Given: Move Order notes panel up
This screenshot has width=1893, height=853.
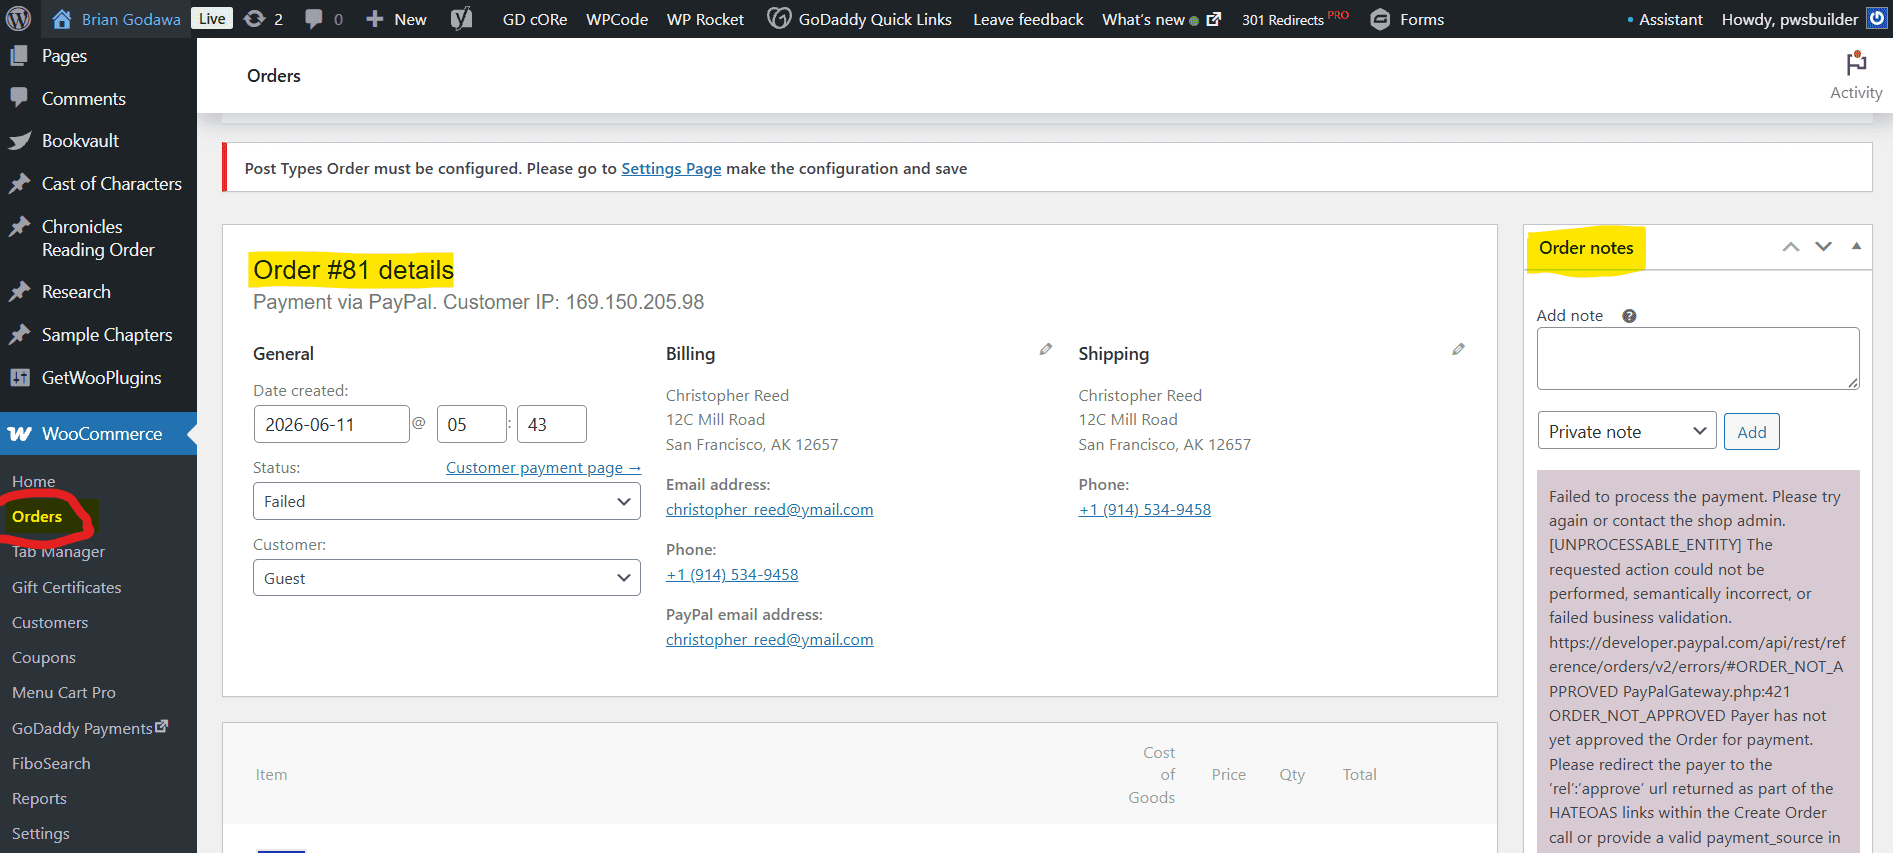Looking at the screenshot, I should pos(1791,247).
